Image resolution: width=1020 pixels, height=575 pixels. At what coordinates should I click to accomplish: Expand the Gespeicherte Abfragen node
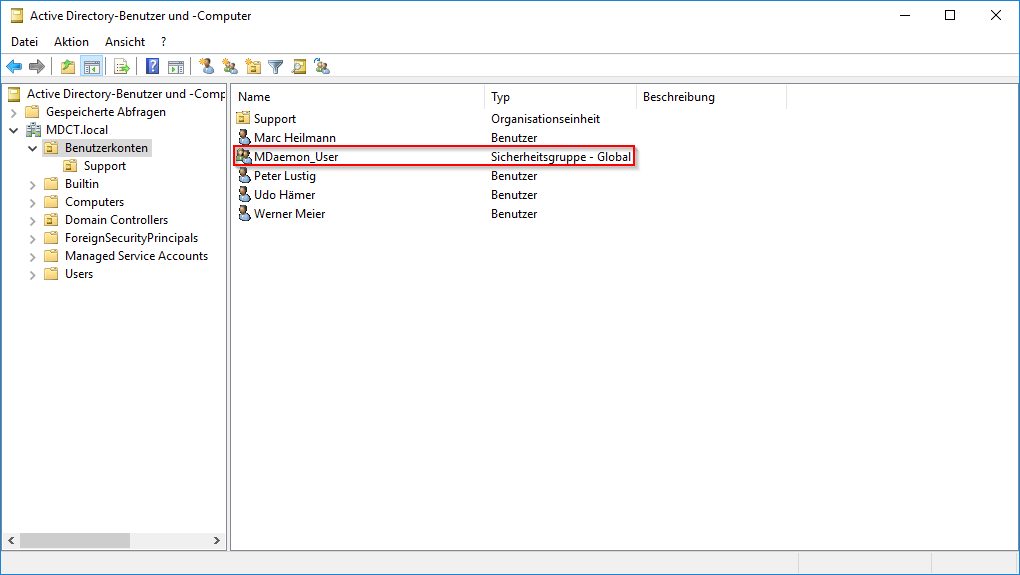coord(14,112)
